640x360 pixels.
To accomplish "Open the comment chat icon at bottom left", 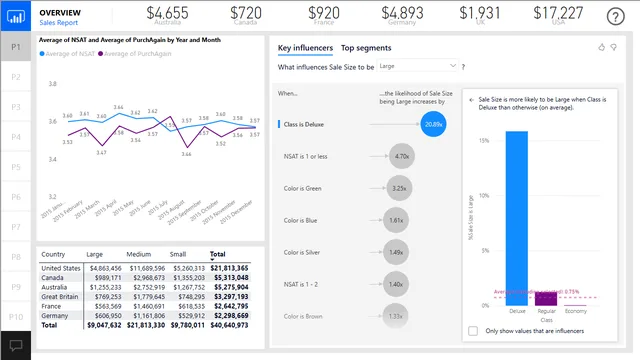I will (x=16, y=346).
